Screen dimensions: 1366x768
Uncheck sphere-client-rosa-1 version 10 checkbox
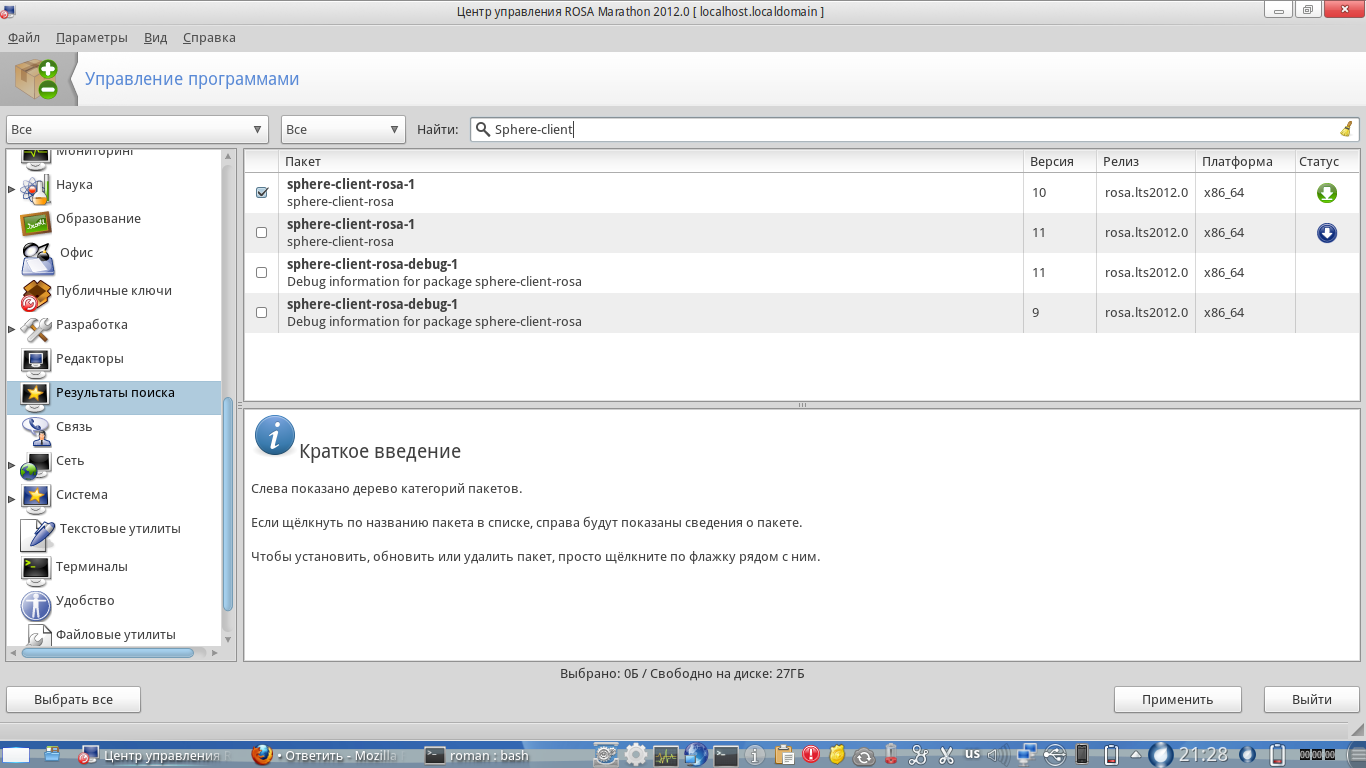tap(262, 192)
